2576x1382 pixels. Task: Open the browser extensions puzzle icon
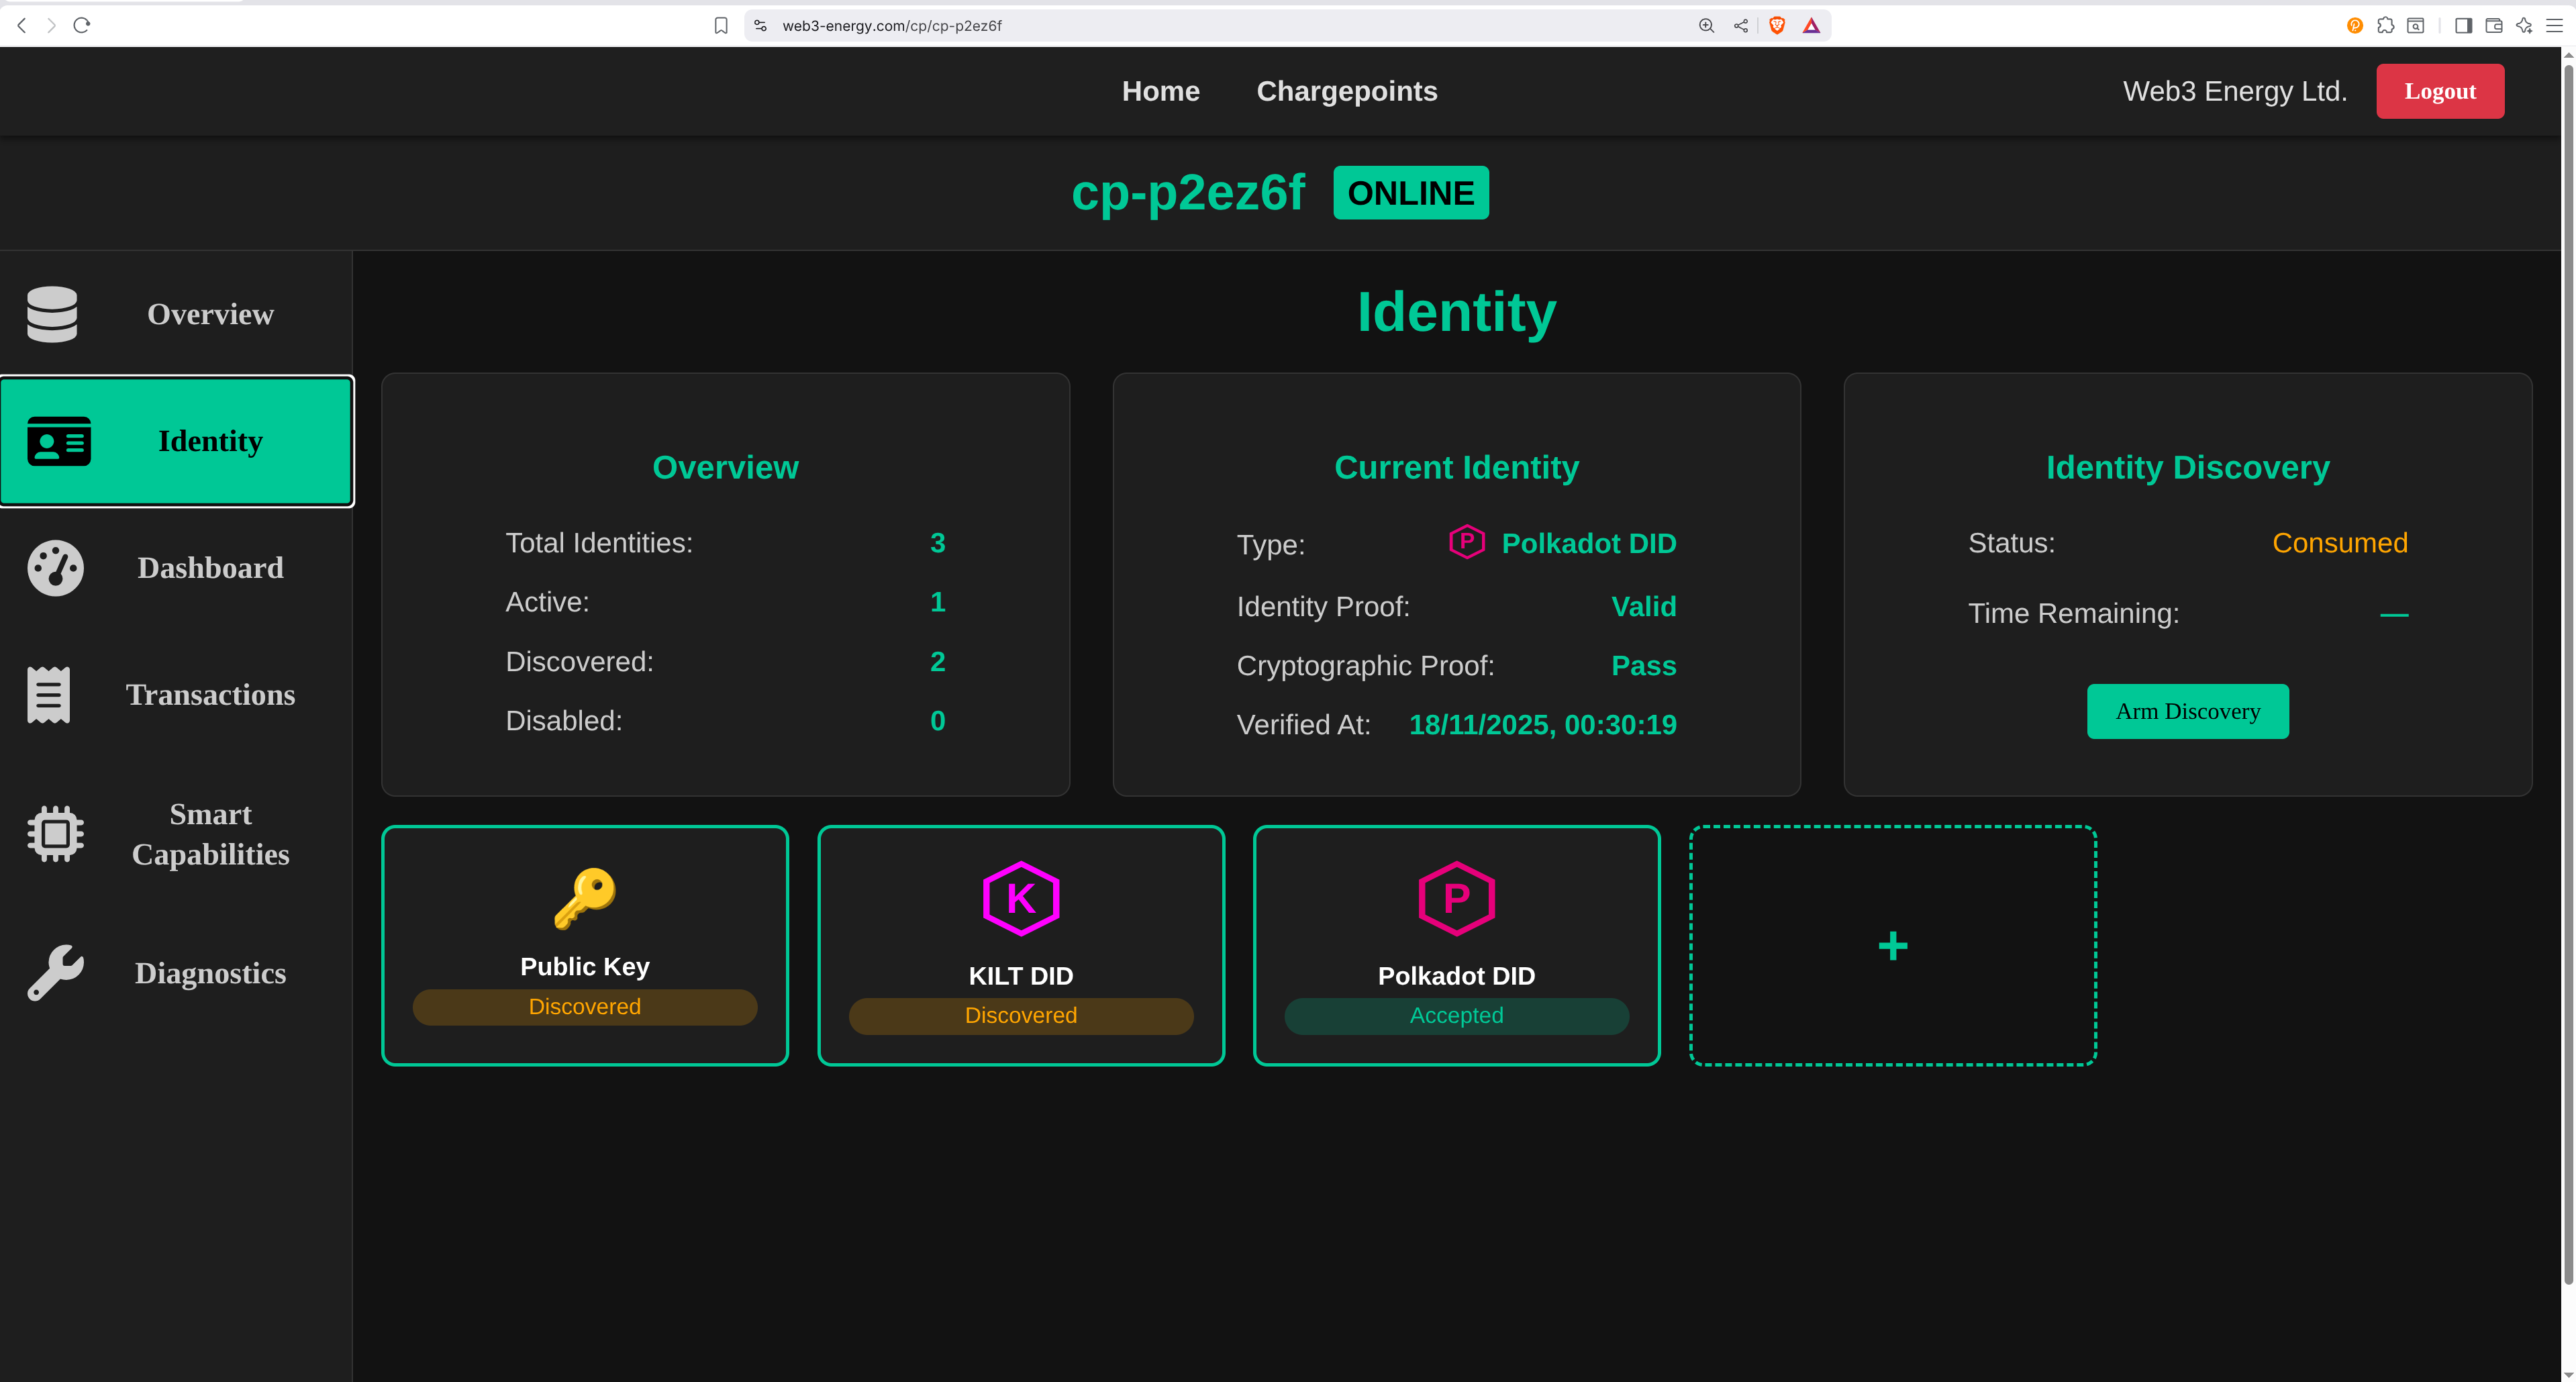(2385, 26)
